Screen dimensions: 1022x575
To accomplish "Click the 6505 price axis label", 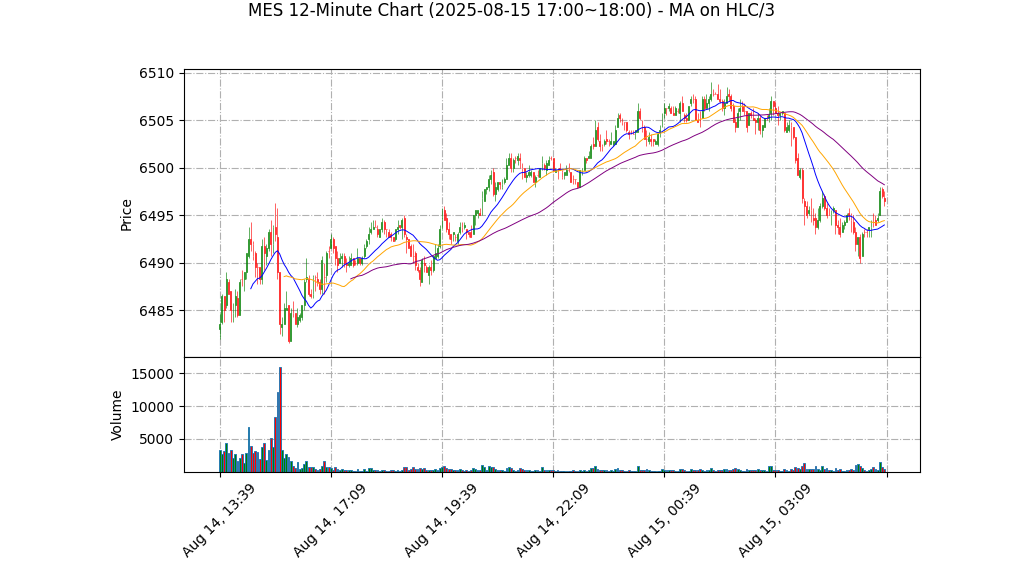I will pyautogui.click(x=156, y=121).
